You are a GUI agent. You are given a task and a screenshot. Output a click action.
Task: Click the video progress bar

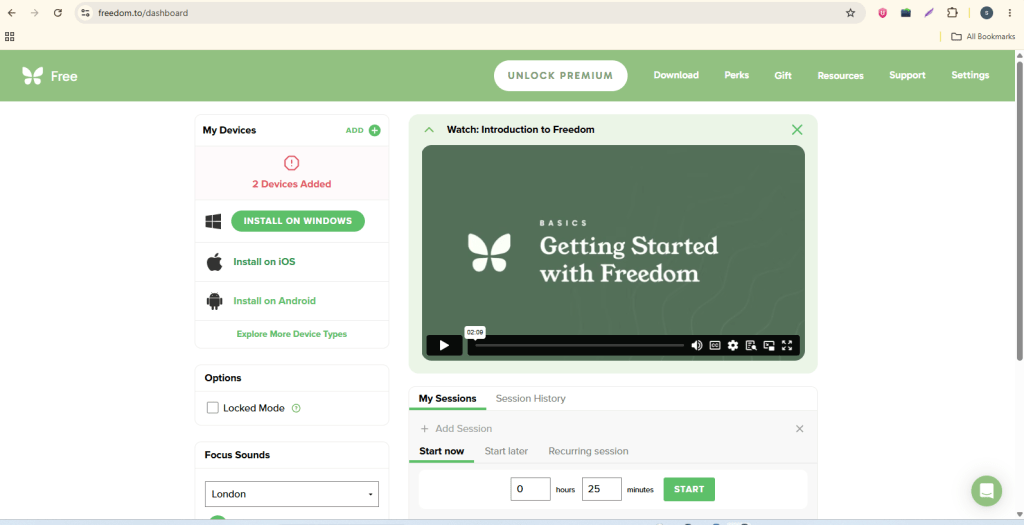coord(579,345)
